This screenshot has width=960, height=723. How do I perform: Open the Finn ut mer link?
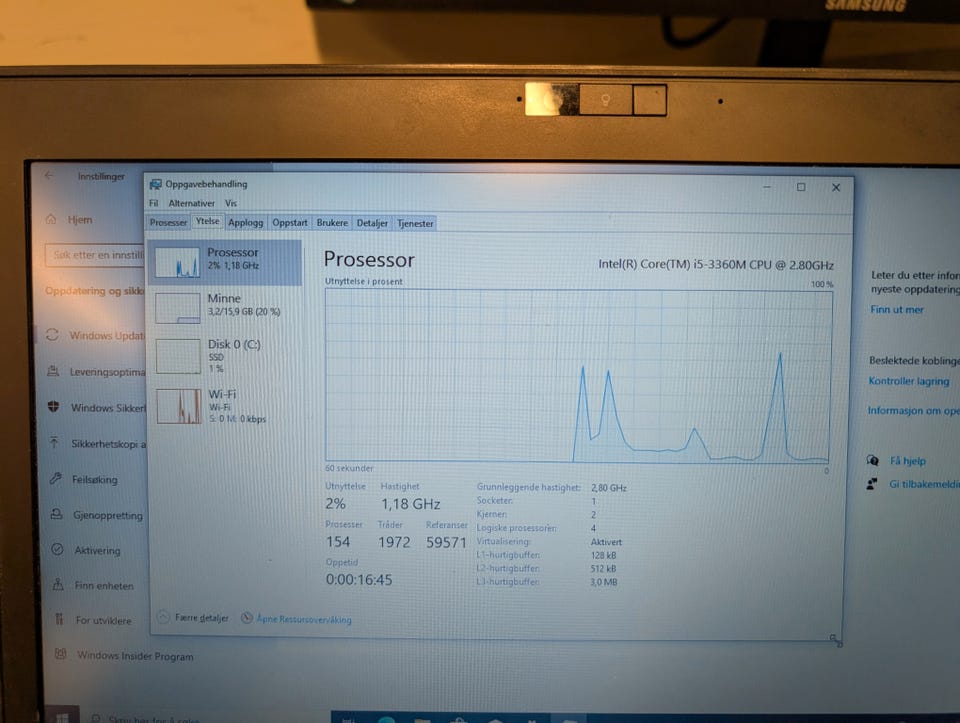pos(897,309)
